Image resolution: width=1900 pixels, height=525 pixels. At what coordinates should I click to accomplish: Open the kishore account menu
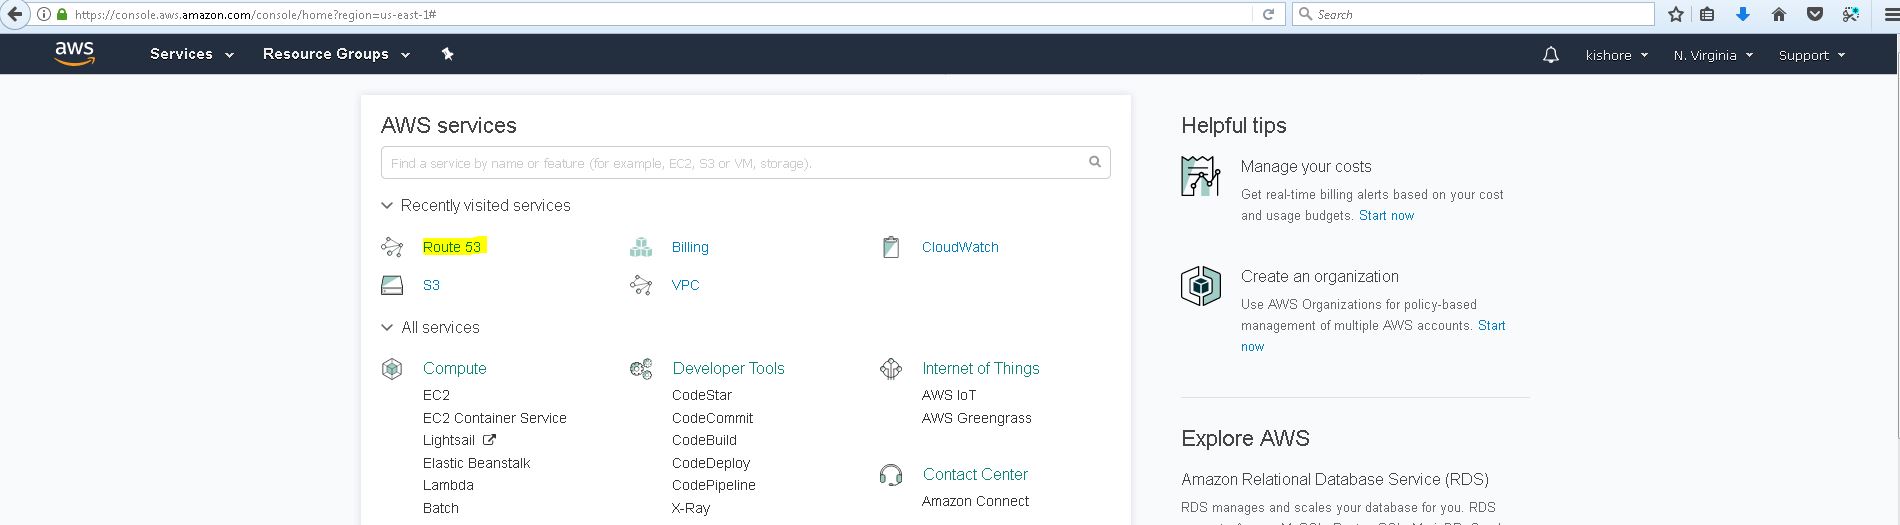point(1616,55)
